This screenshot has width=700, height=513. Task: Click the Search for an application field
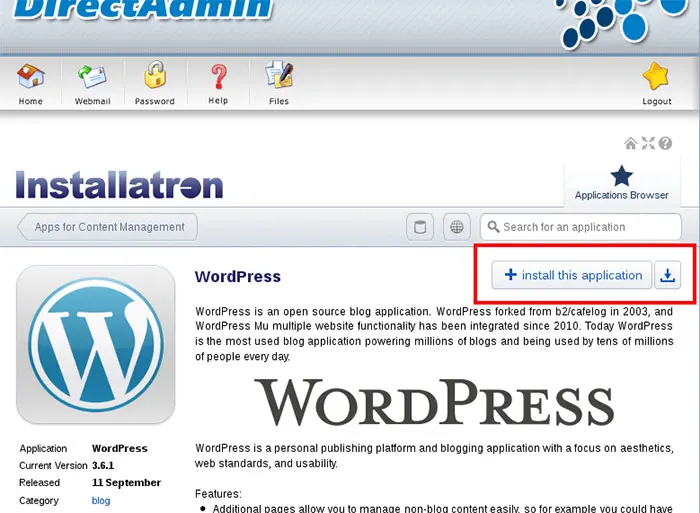click(581, 227)
